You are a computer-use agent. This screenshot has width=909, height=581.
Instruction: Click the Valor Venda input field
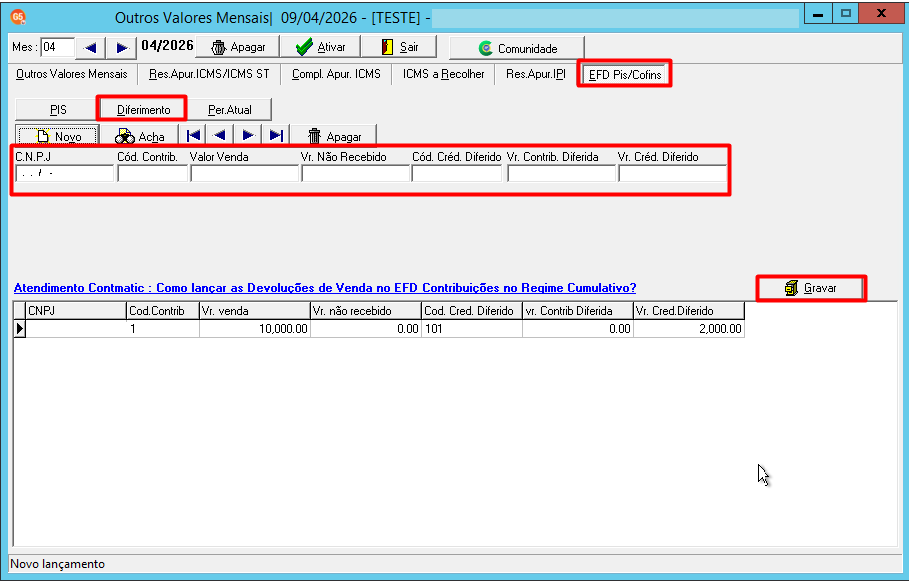point(244,173)
